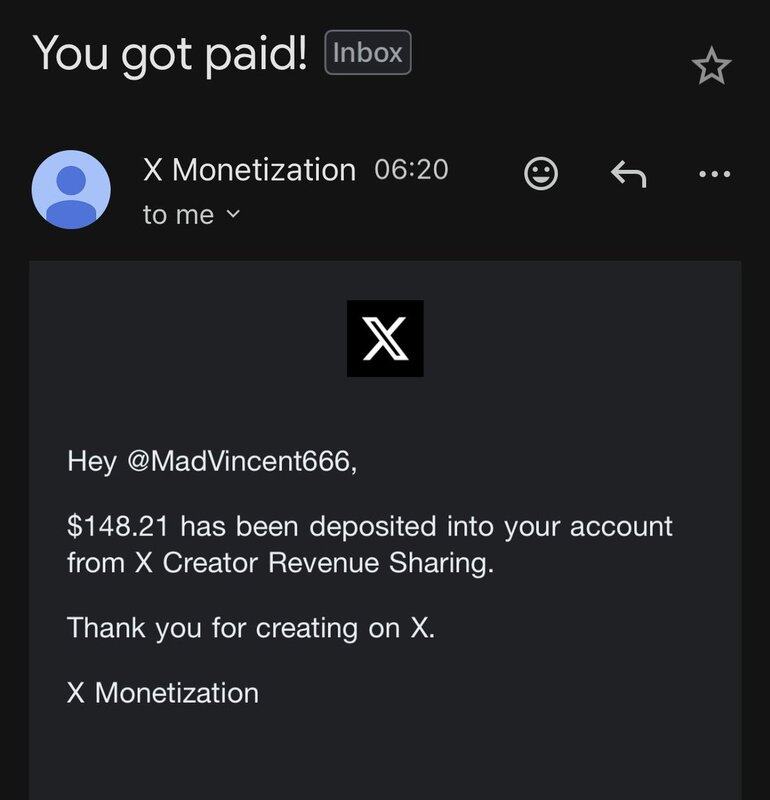Expand recipient details chevron beside "to me"

coord(234,214)
